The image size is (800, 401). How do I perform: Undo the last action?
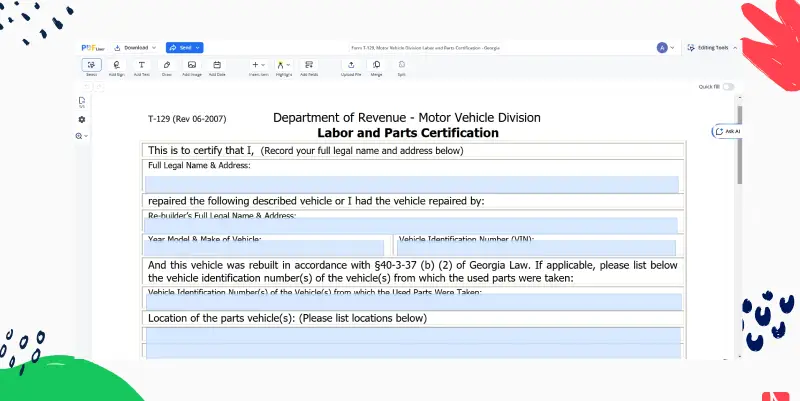(87, 87)
